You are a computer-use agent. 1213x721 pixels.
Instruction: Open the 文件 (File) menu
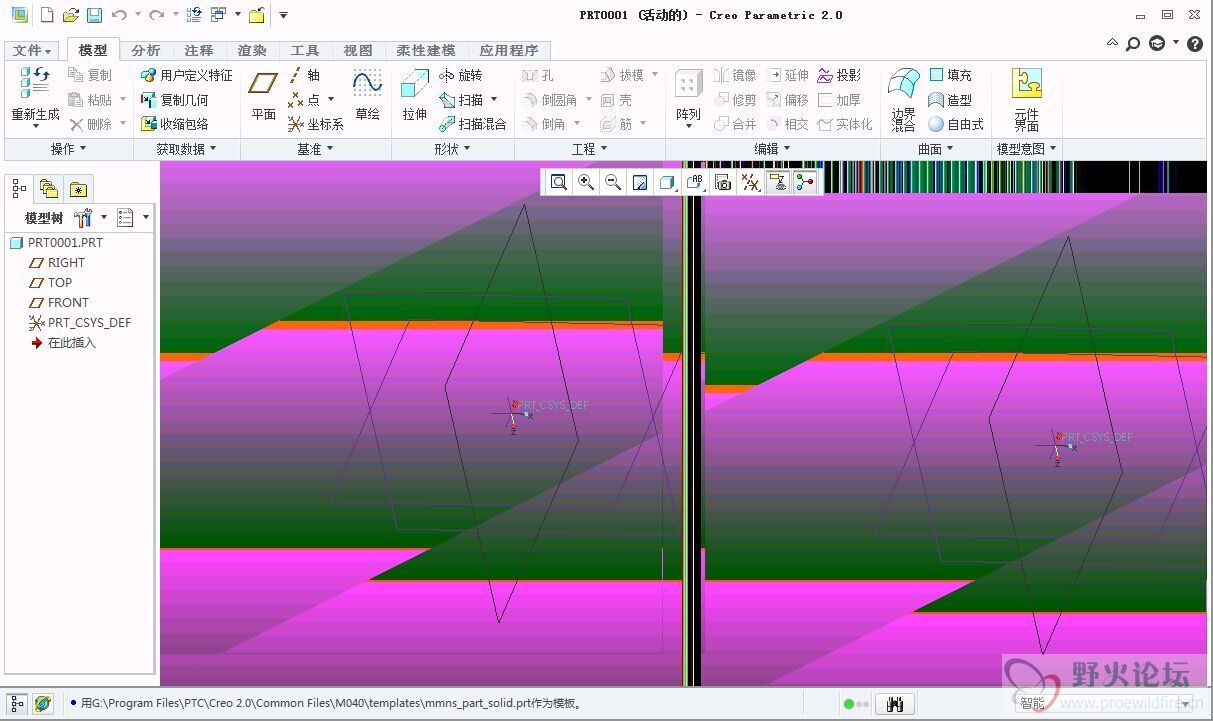click(32, 50)
